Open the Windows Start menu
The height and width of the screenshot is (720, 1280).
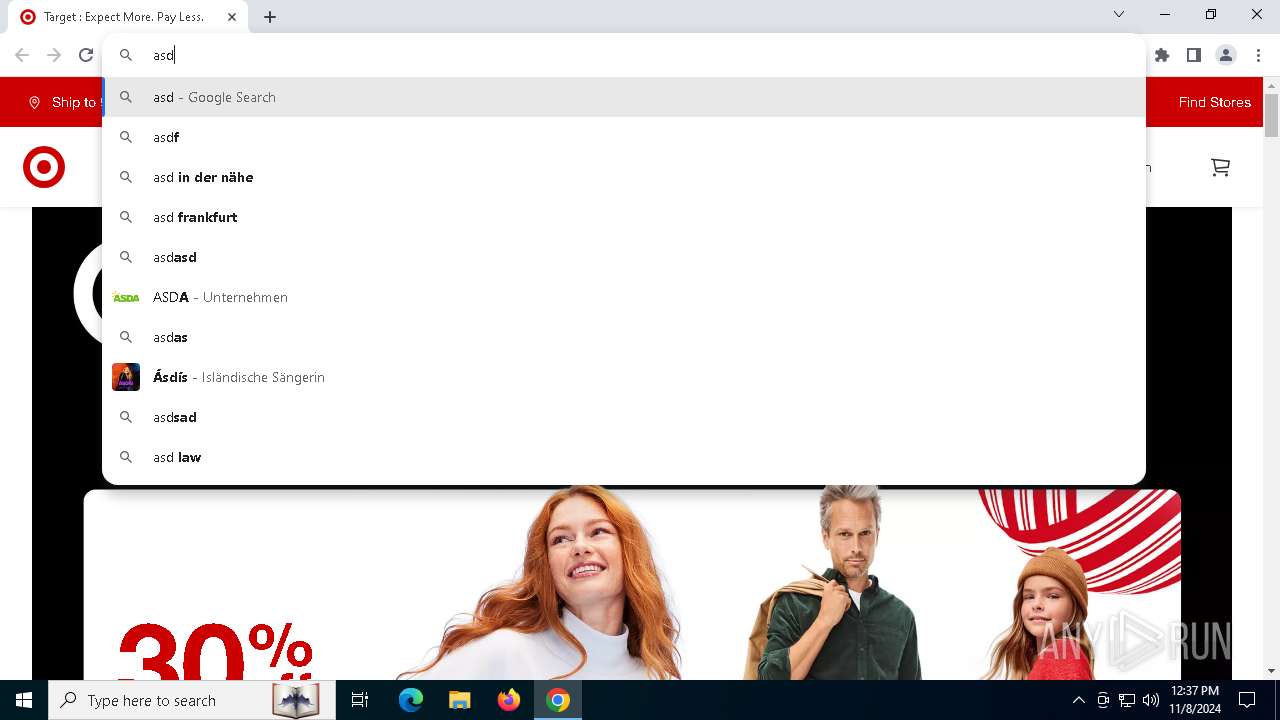[x=24, y=700]
